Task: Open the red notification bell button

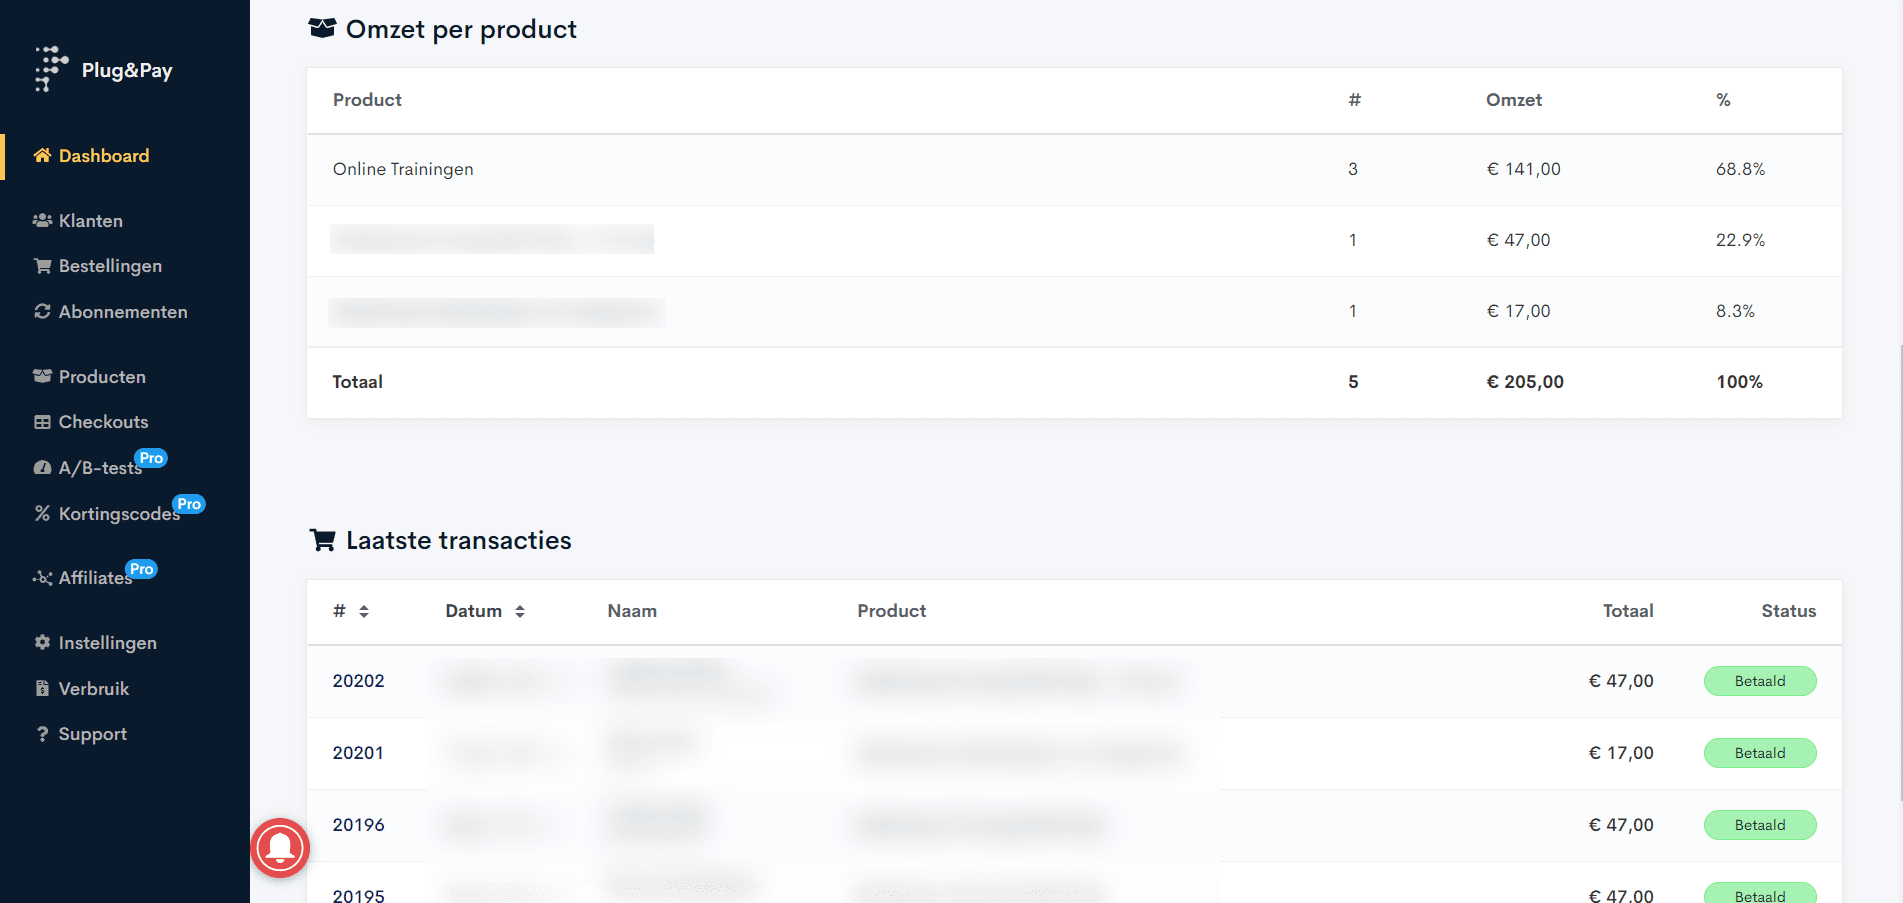Action: (280, 848)
